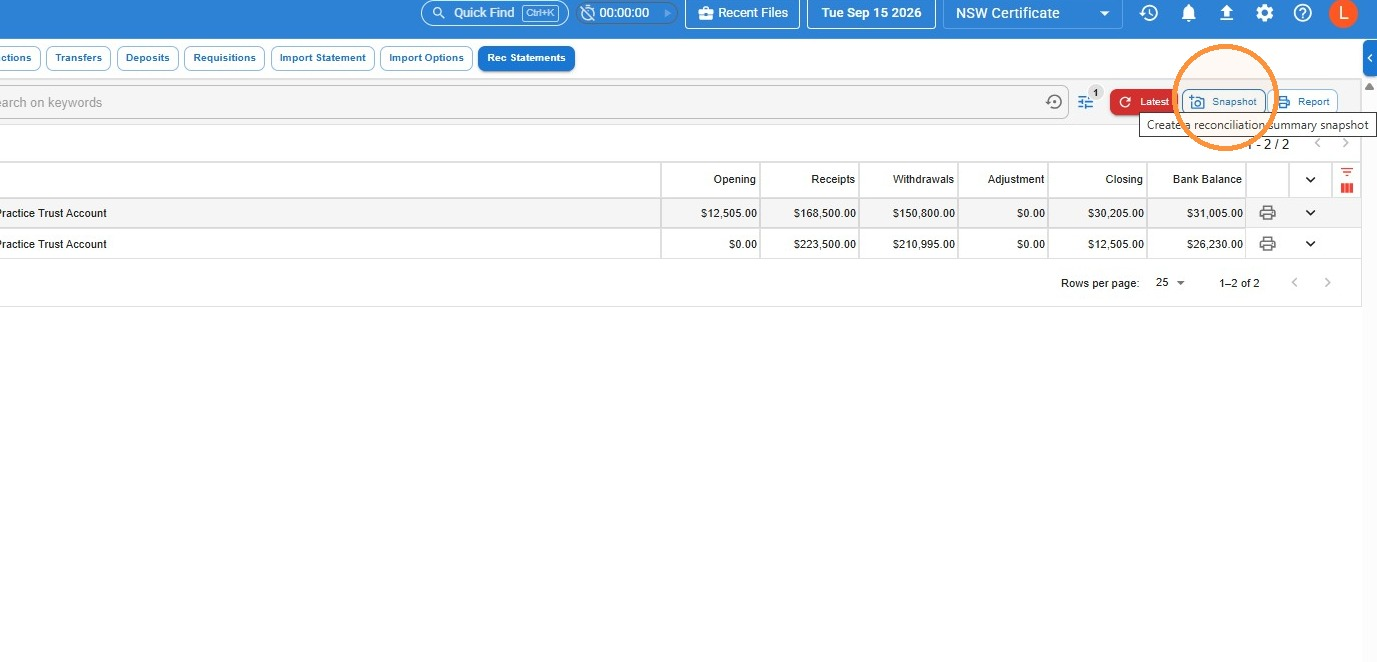Click the $31,005.00 bank balance cell
Screen dimensions: 1377x662
click(x=1197, y=213)
